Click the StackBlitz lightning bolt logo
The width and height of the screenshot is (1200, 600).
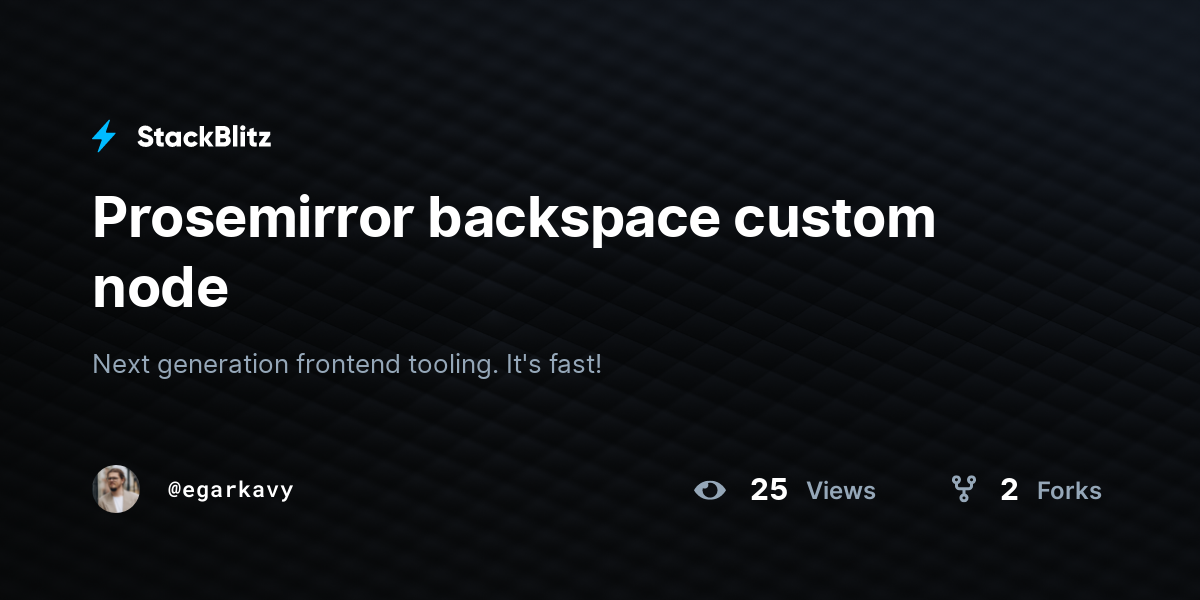[x=104, y=137]
